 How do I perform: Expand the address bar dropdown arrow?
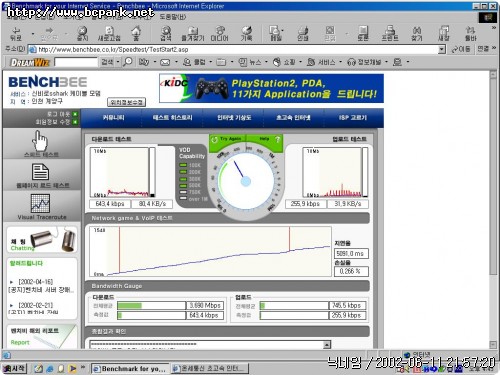442,50
